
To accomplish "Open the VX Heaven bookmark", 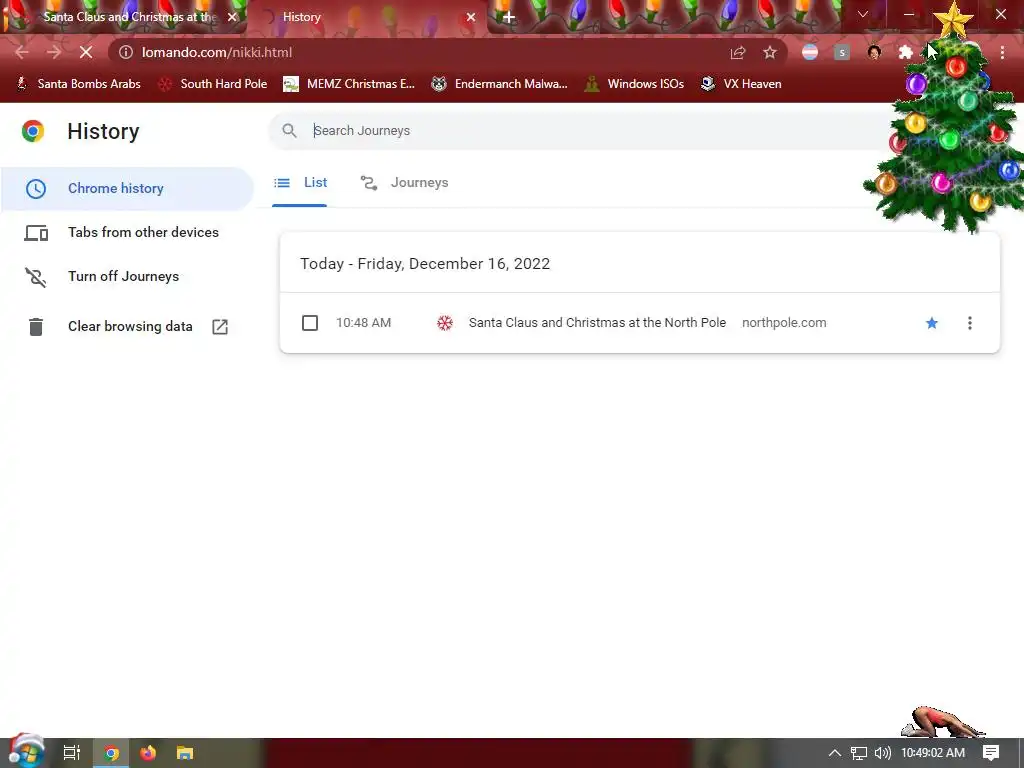I will pos(741,84).
